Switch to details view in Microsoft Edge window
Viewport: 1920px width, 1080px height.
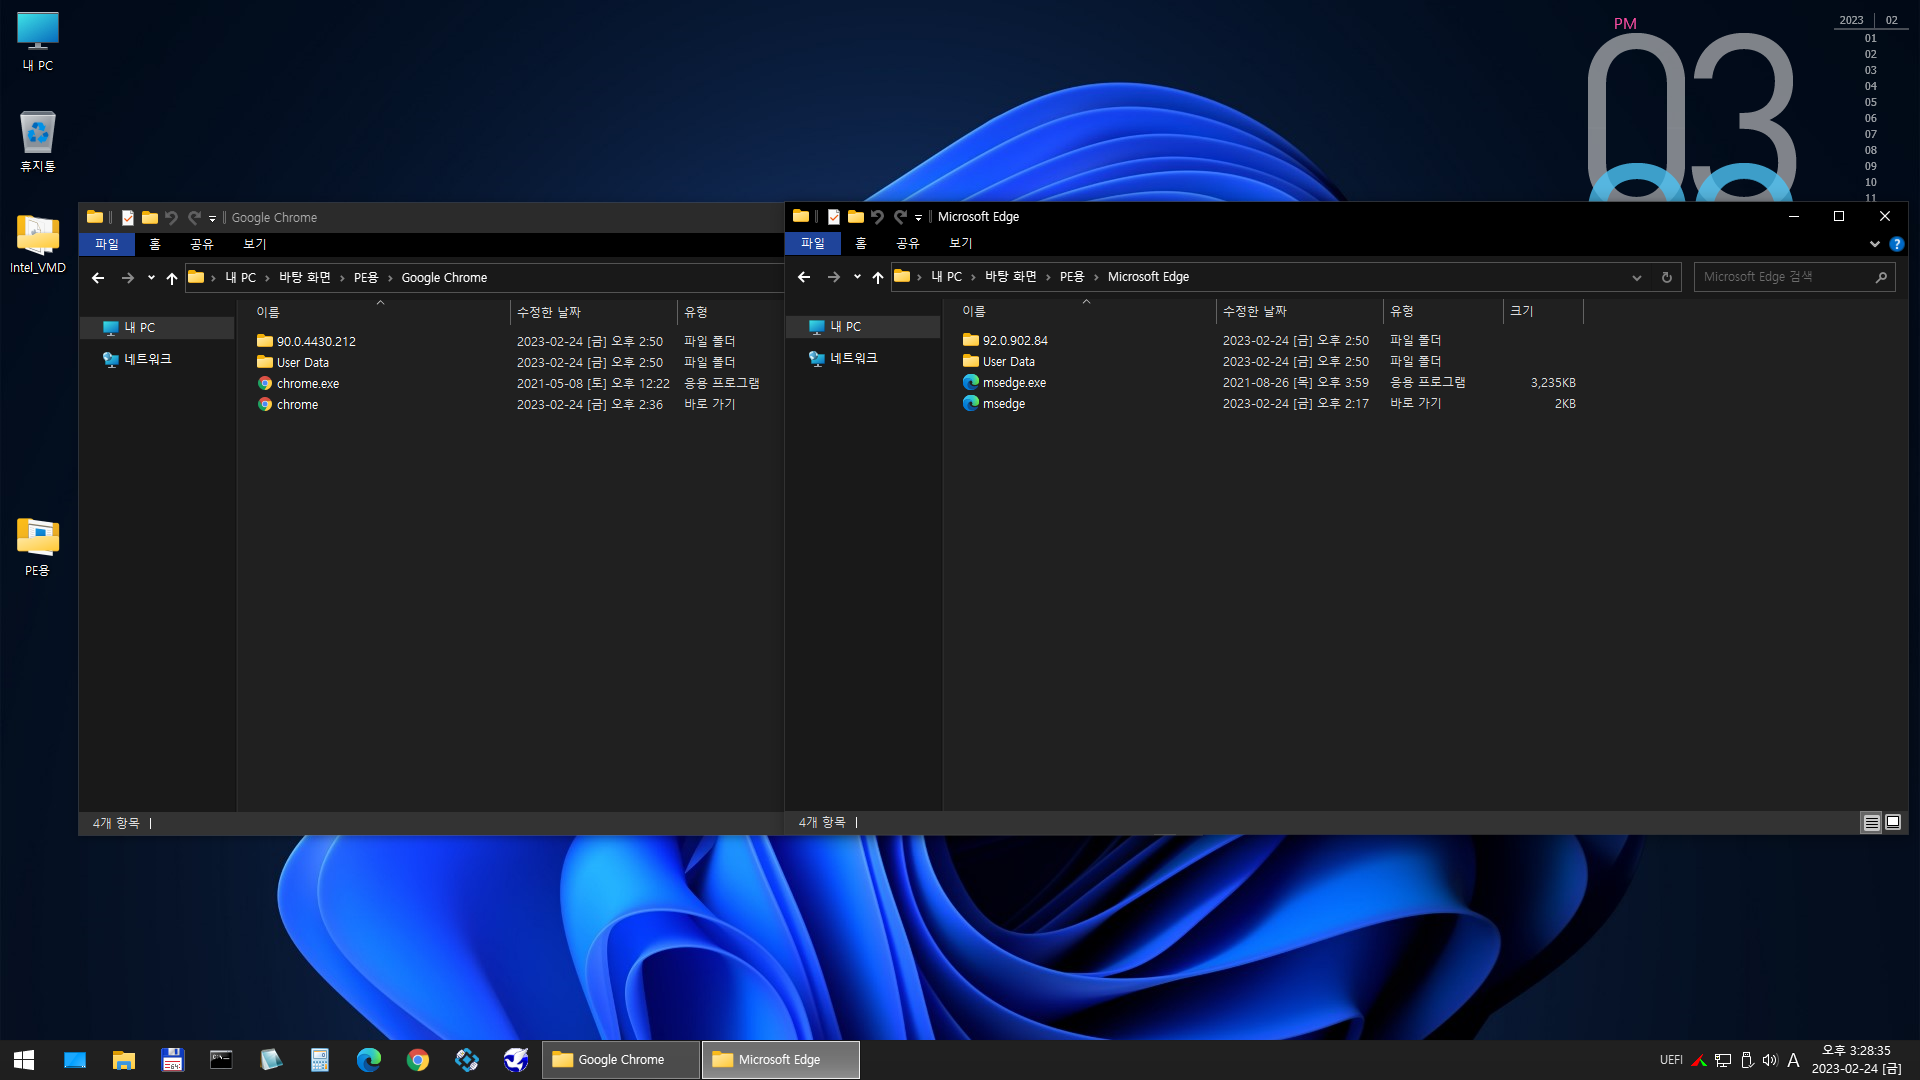click(x=1871, y=823)
